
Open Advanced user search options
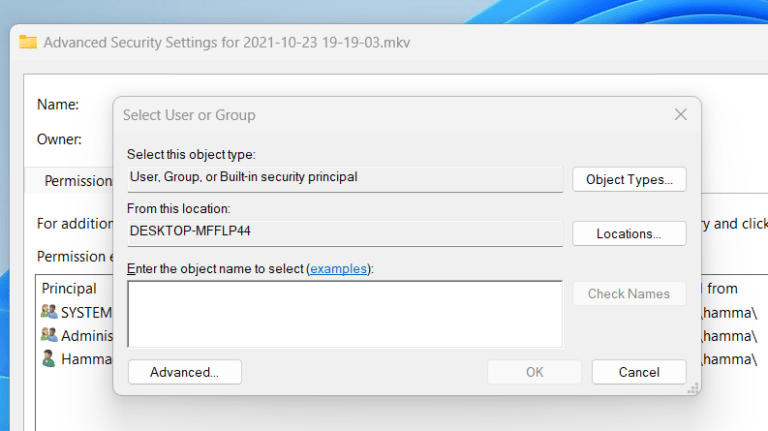coord(185,372)
